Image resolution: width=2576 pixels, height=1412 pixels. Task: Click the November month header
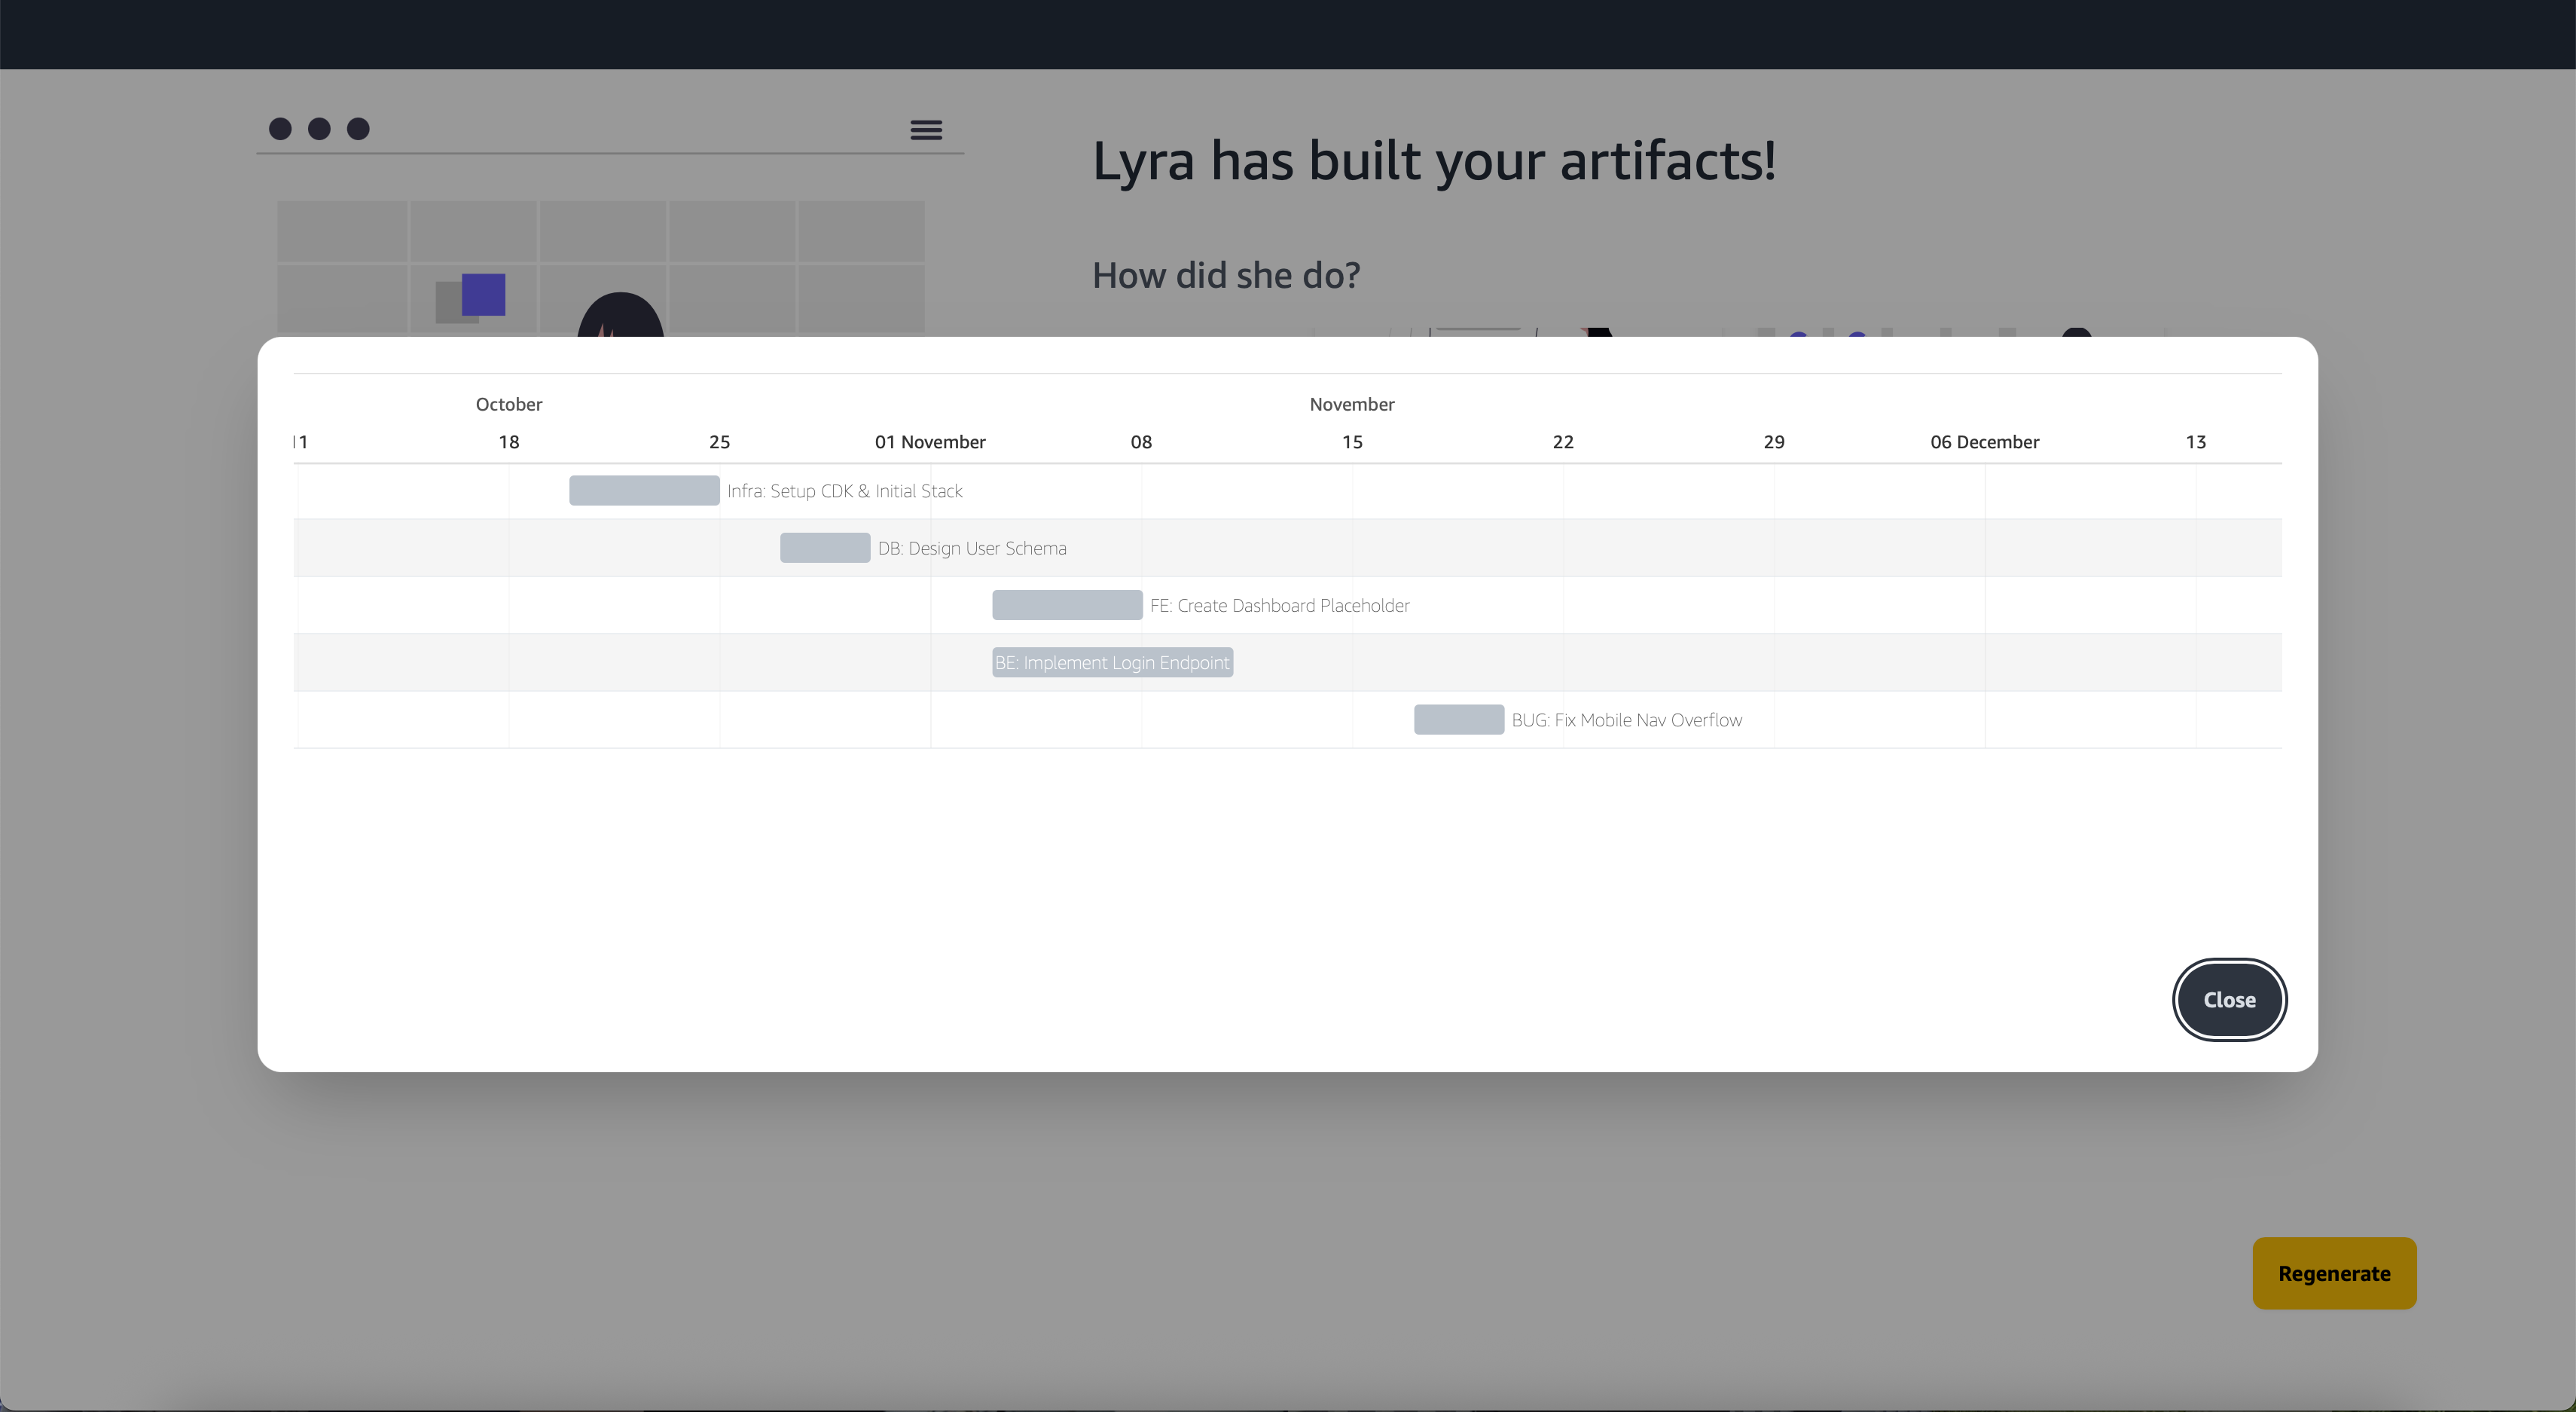point(1351,404)
